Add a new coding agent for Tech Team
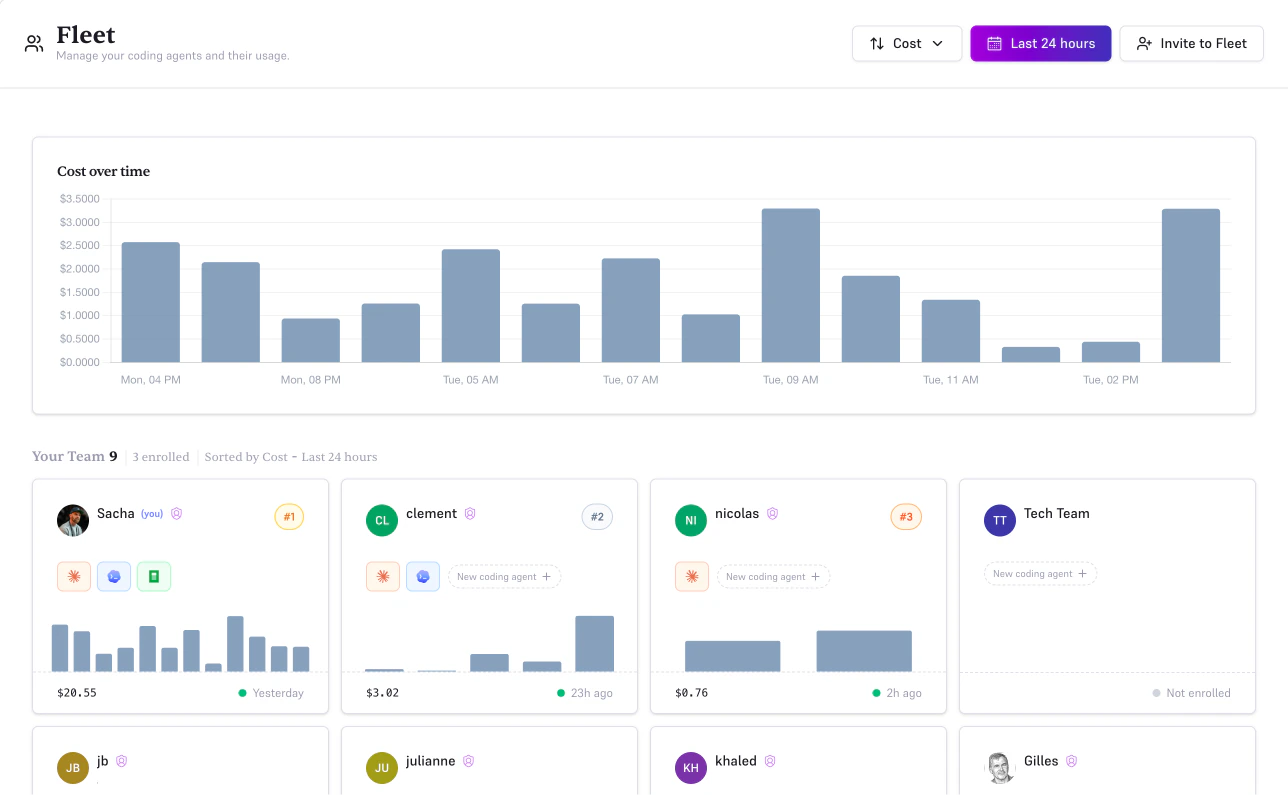This screenshot has height=795, width=1288. point(1040,573)
